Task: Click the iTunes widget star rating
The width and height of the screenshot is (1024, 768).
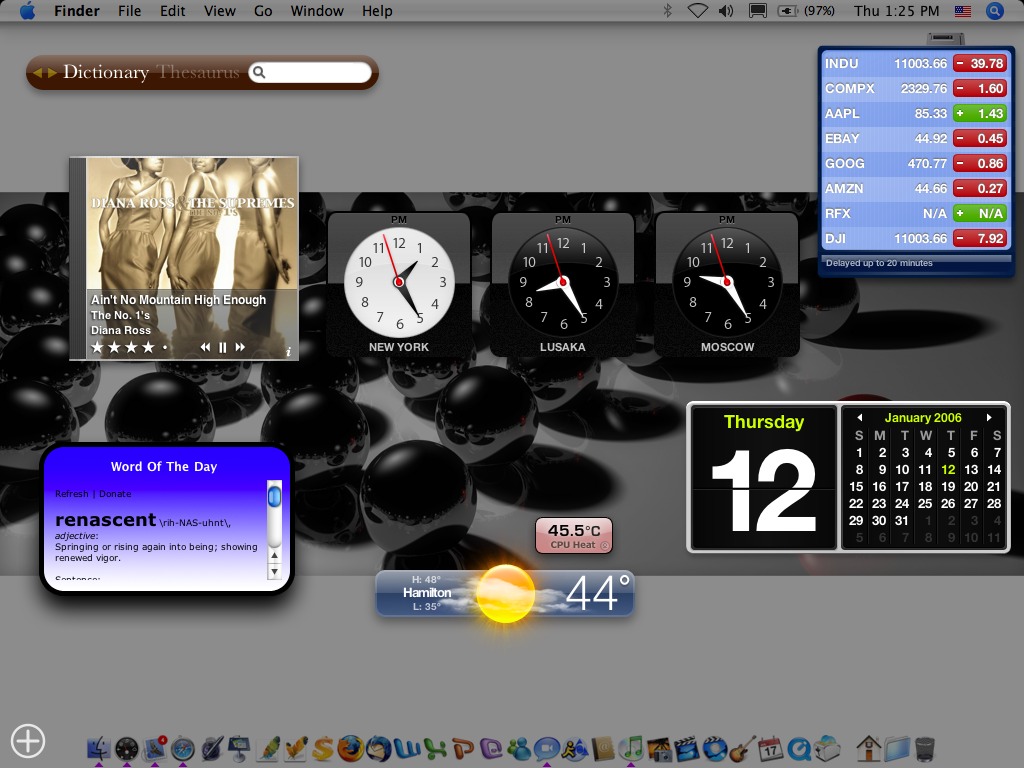Action: [x=129, y=347]
